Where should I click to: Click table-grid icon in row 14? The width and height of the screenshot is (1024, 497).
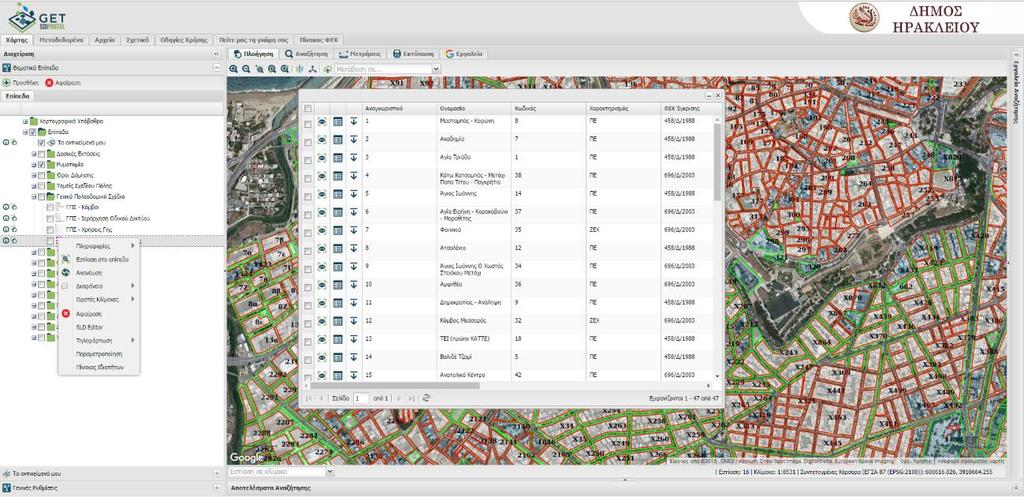point(338,357)
